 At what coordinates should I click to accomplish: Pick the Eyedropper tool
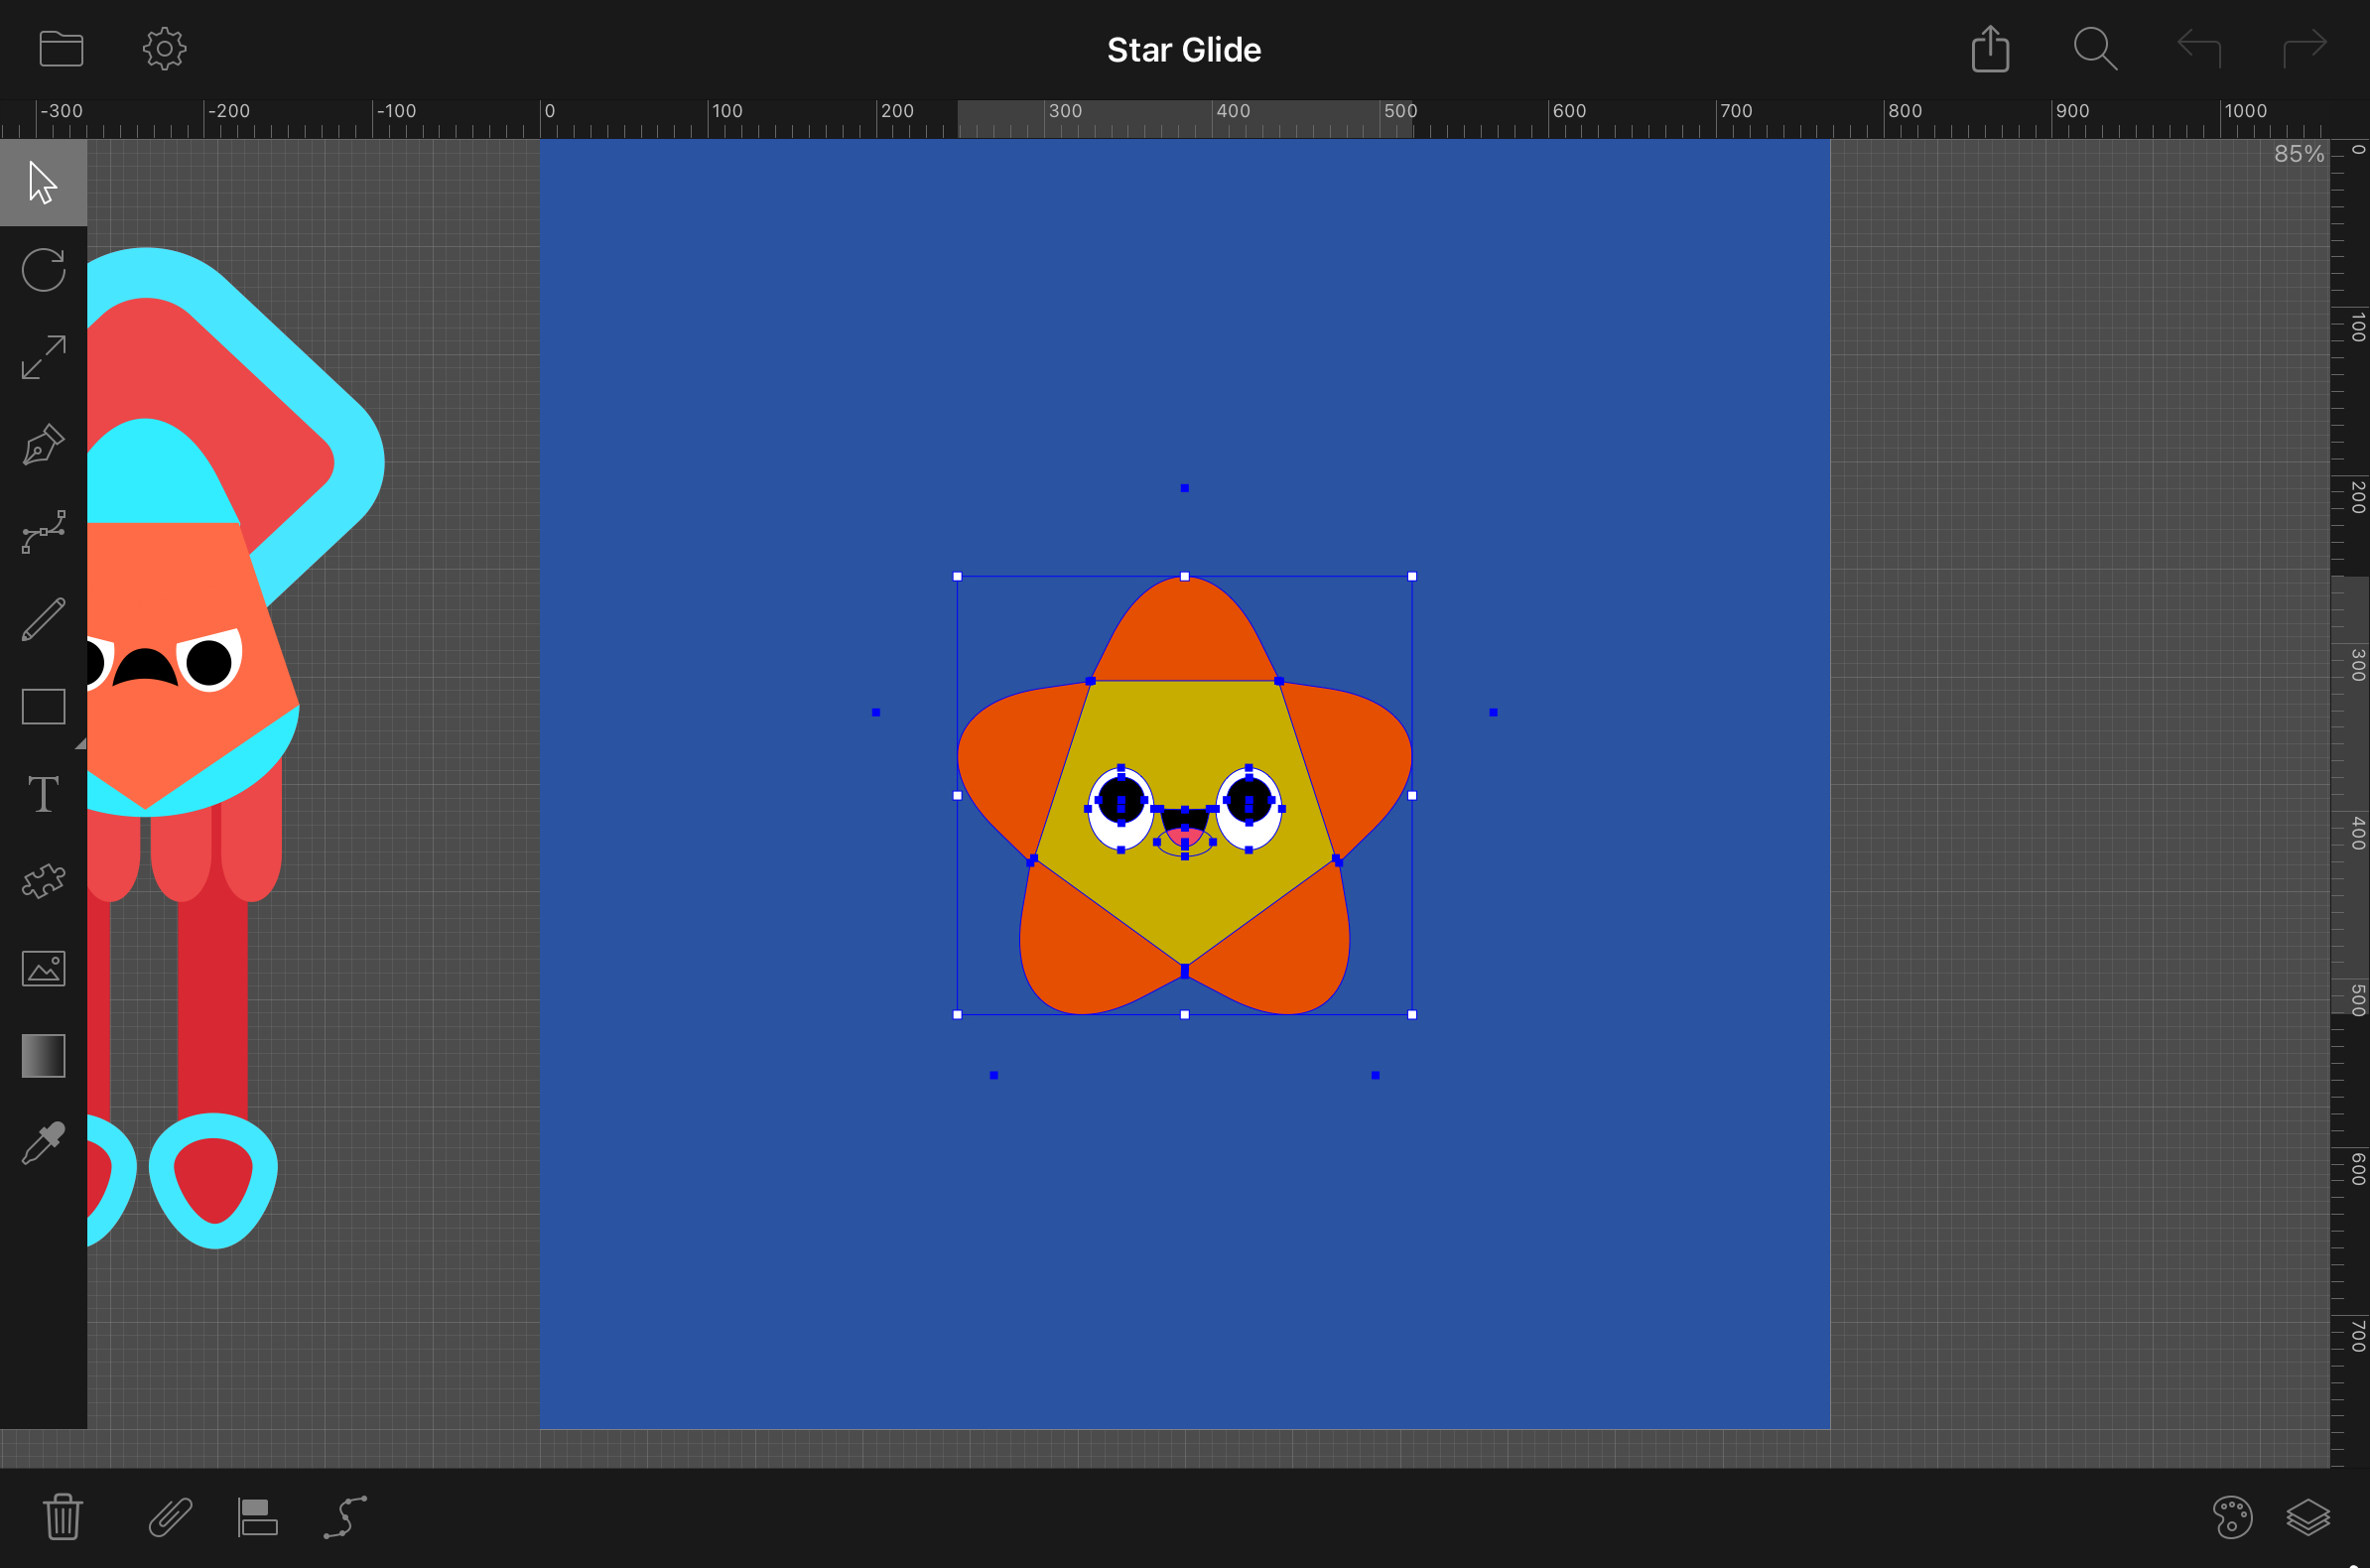pyautogui.click(x=43, y=1143)
